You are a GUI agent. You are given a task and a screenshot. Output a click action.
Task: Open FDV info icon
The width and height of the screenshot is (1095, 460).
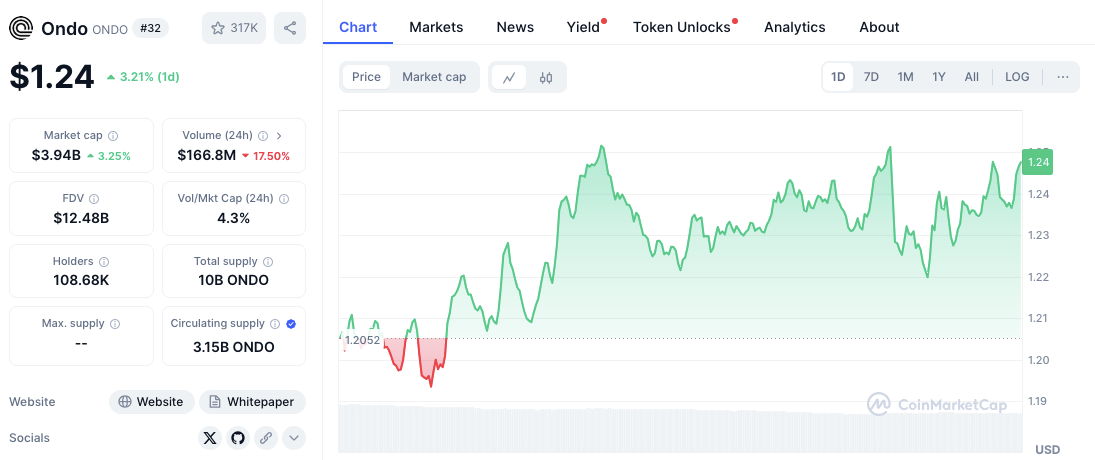pos(94,199)
